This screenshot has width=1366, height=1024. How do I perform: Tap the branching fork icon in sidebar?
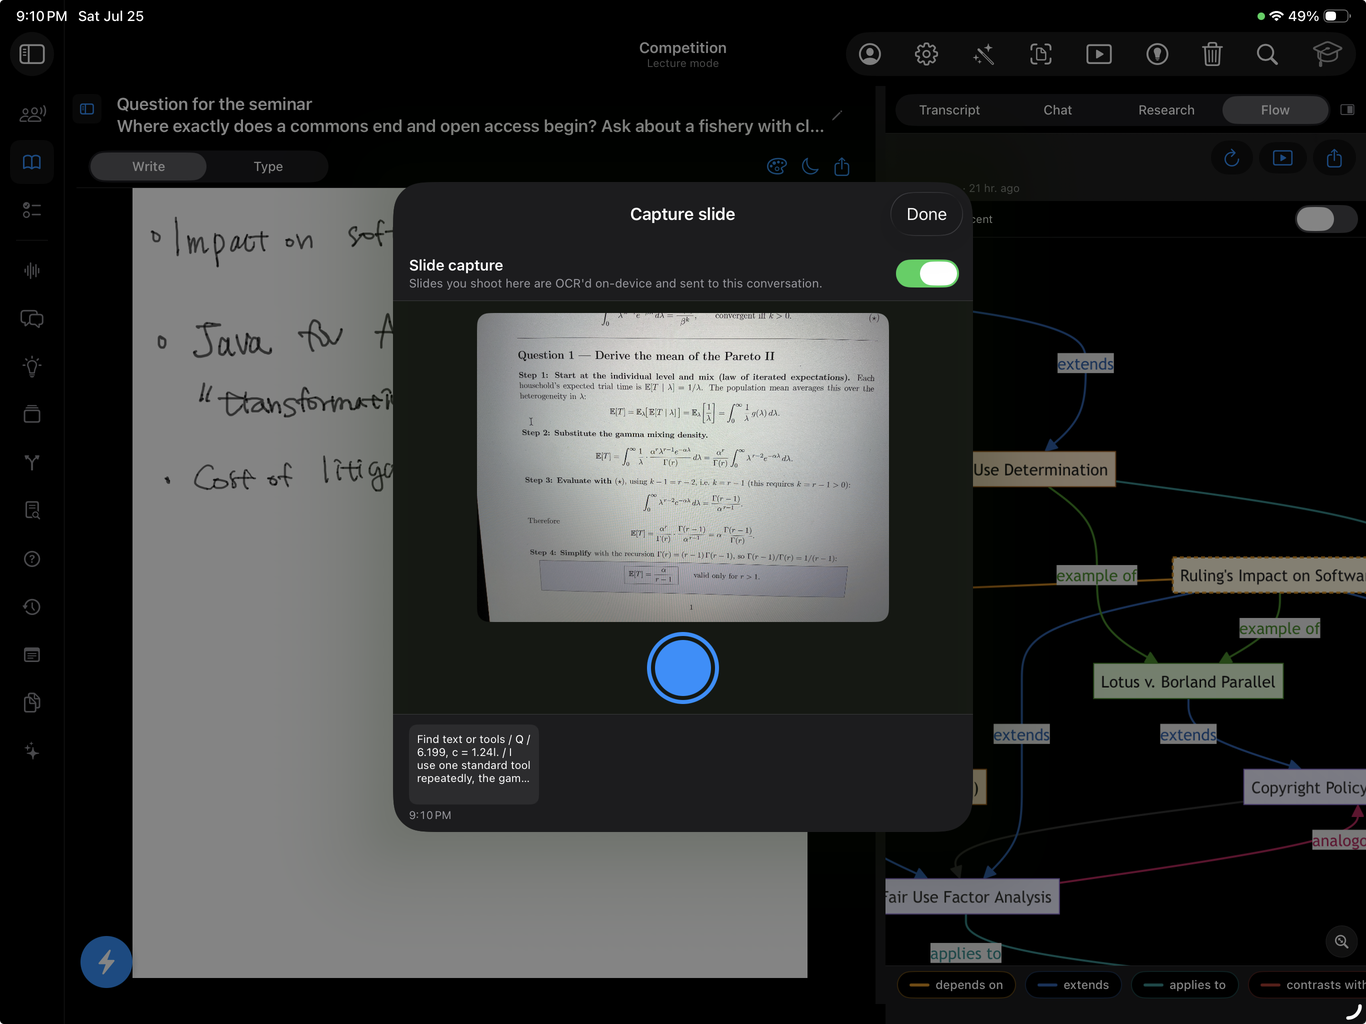click(32, 463)
